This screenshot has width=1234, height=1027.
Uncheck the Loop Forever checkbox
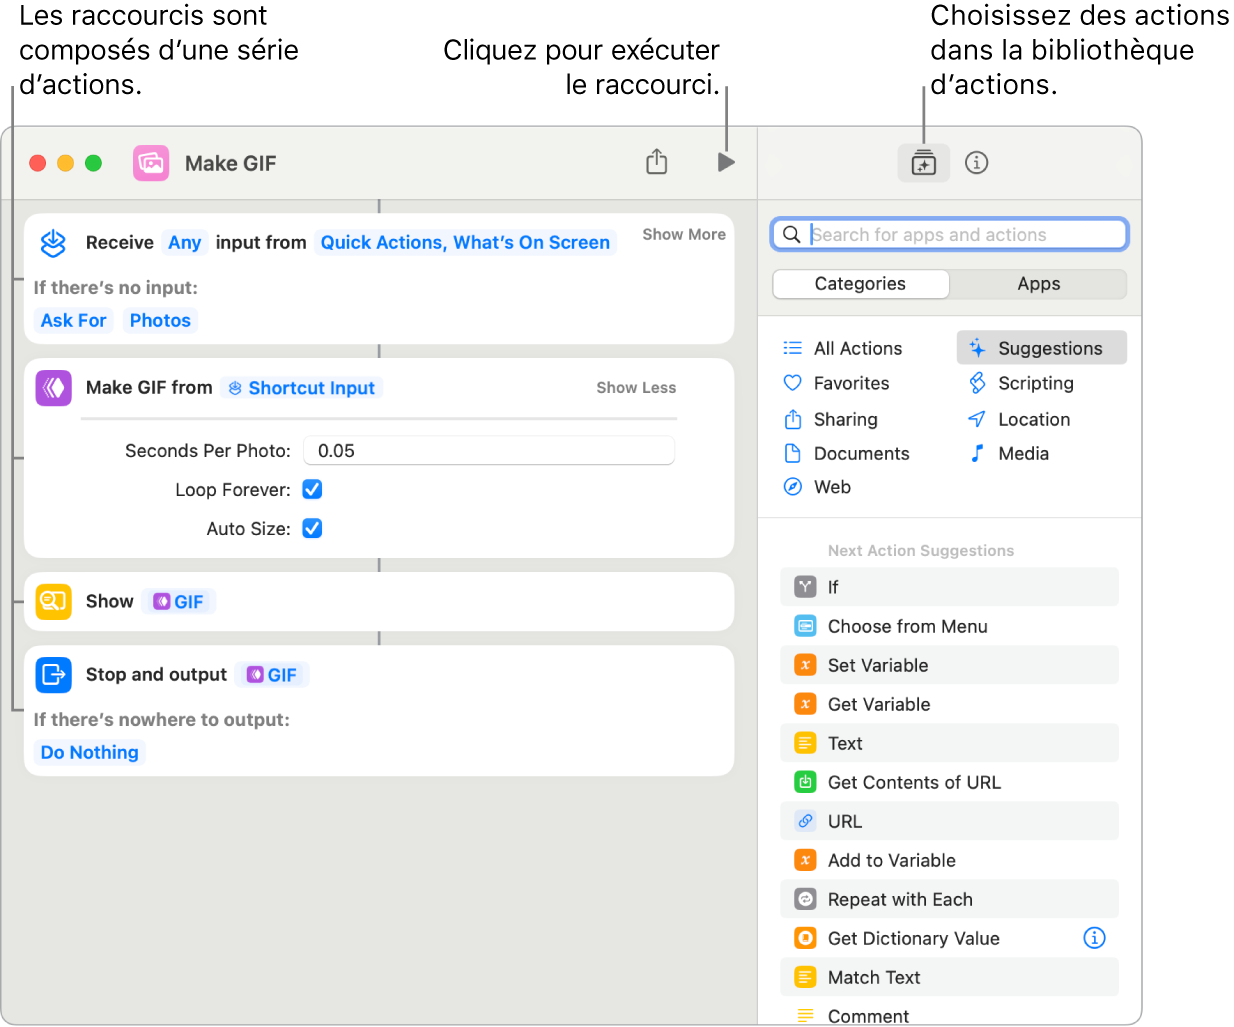[x=312, y=490]
